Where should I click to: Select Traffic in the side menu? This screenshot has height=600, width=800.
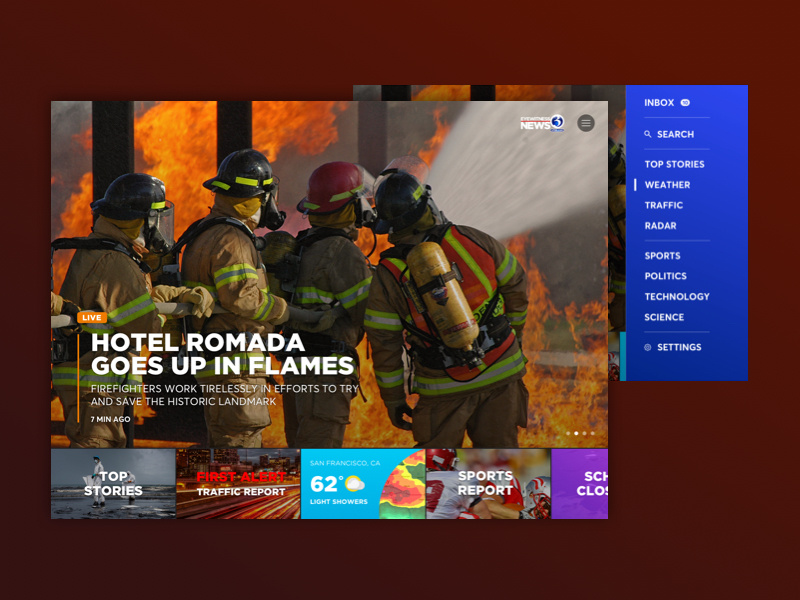[664, 205]
